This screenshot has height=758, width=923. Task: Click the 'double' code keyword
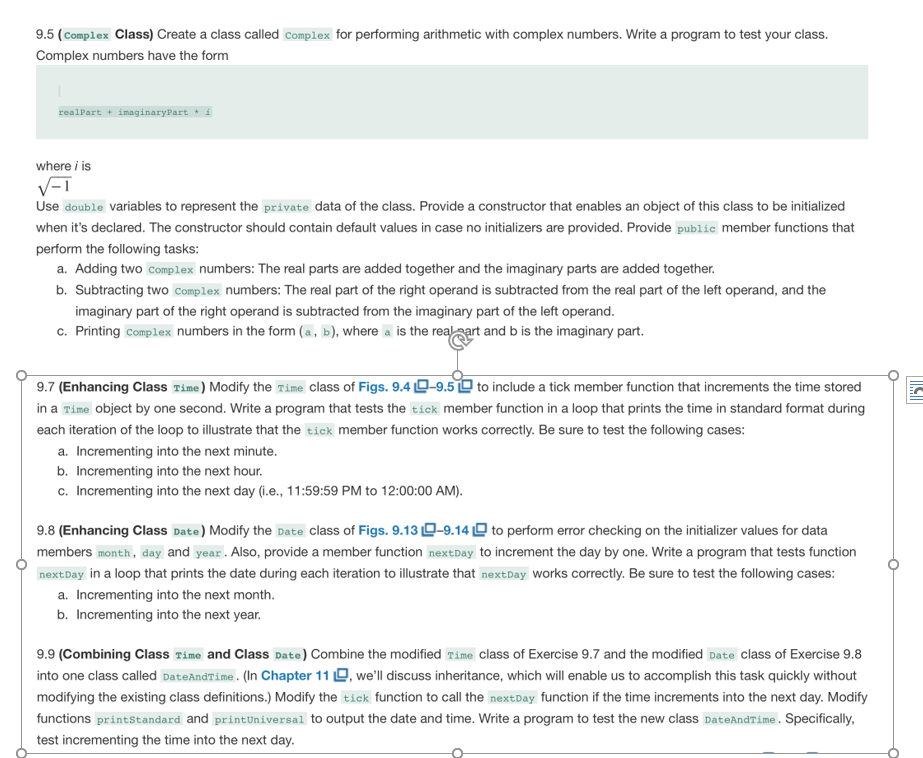84,207
